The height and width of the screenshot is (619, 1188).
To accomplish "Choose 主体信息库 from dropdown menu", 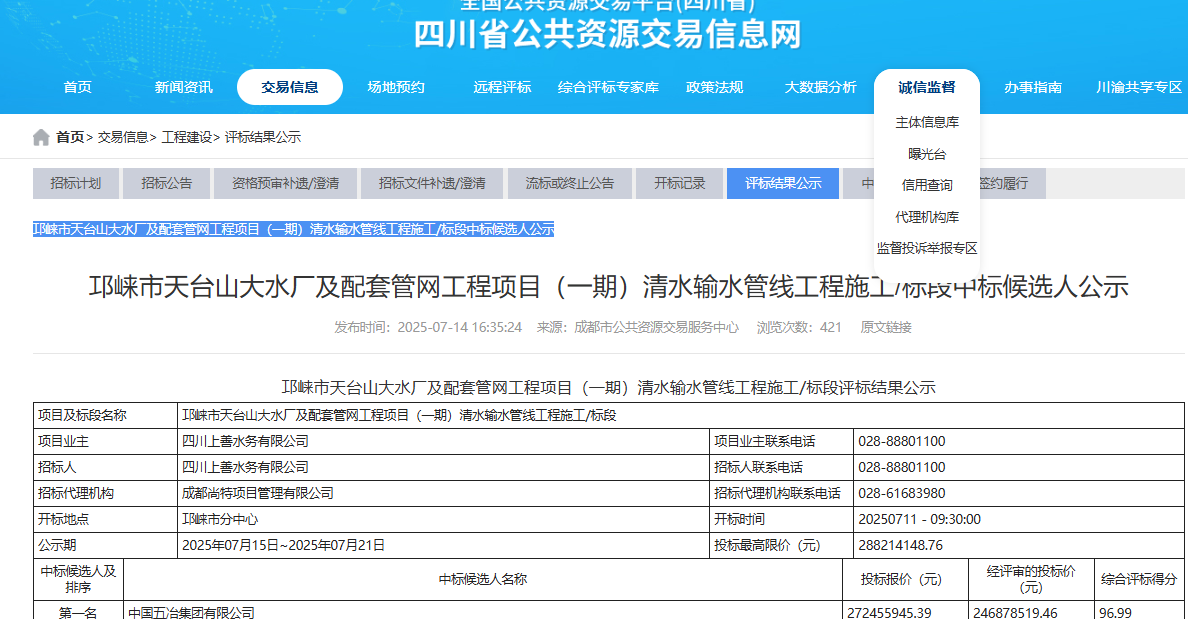I will tap(927, 122).
